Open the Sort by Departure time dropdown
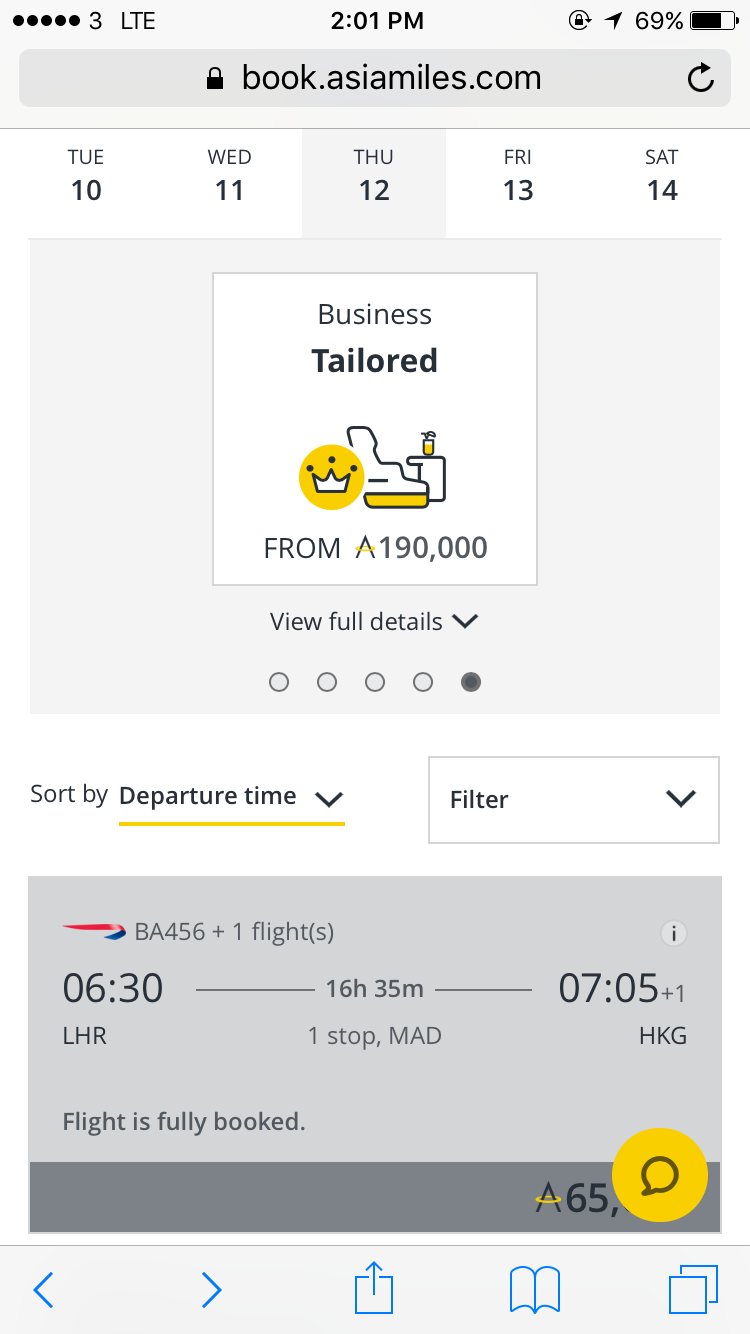 [x=231, y=797]
